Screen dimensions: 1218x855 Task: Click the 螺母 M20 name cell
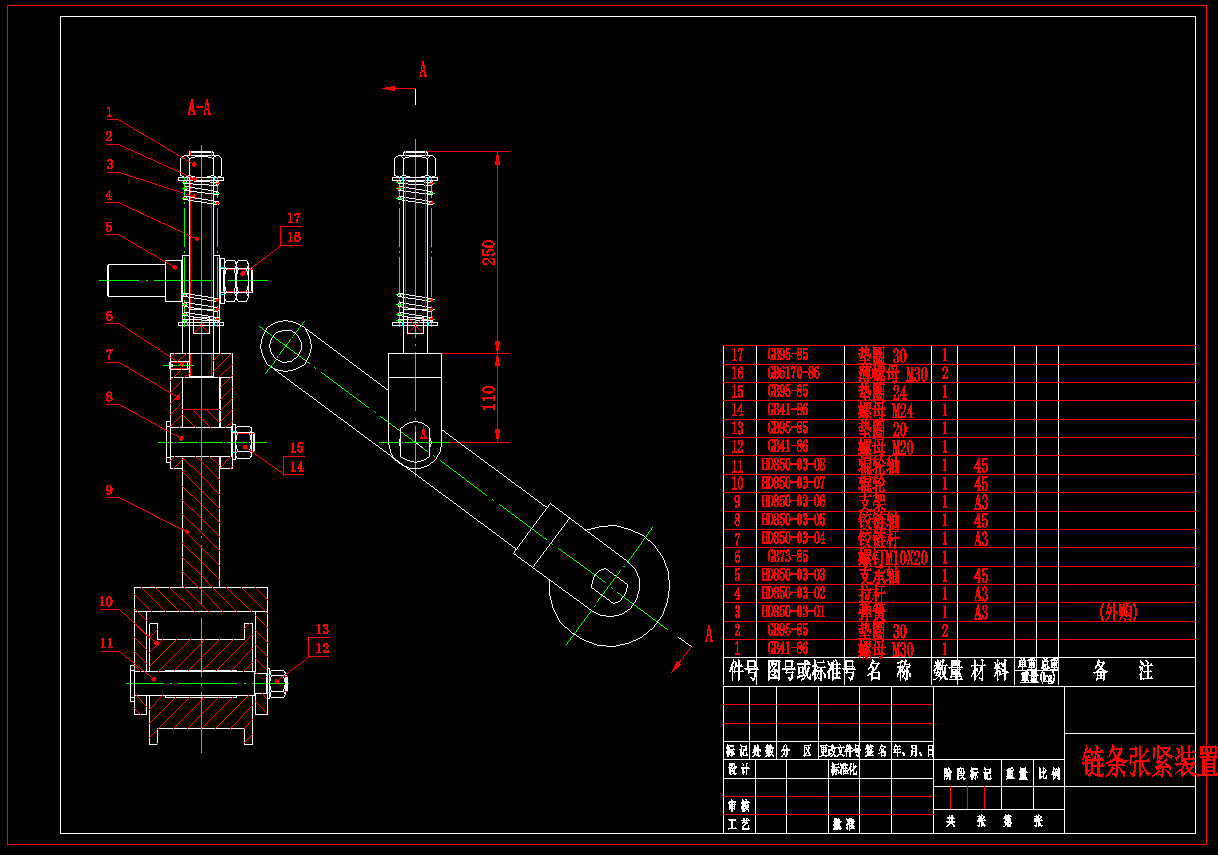tap(886, 447)
